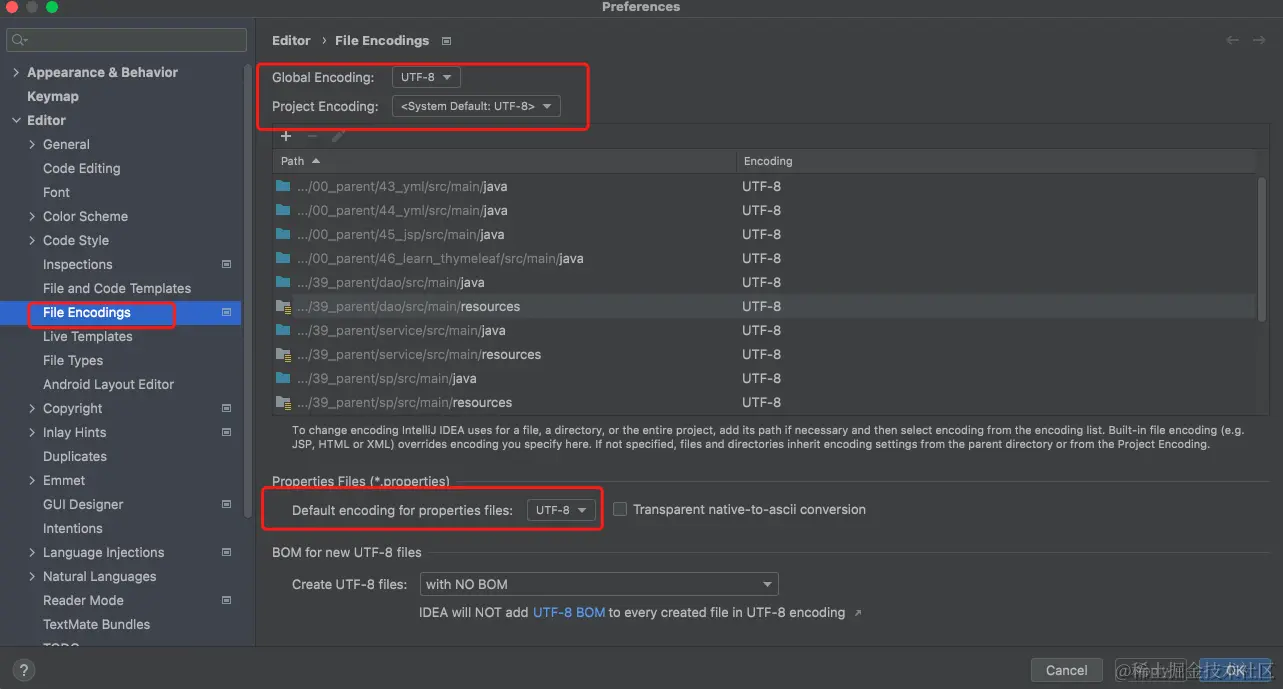
Task: Open the Inspections settings page
Action: 78,265
